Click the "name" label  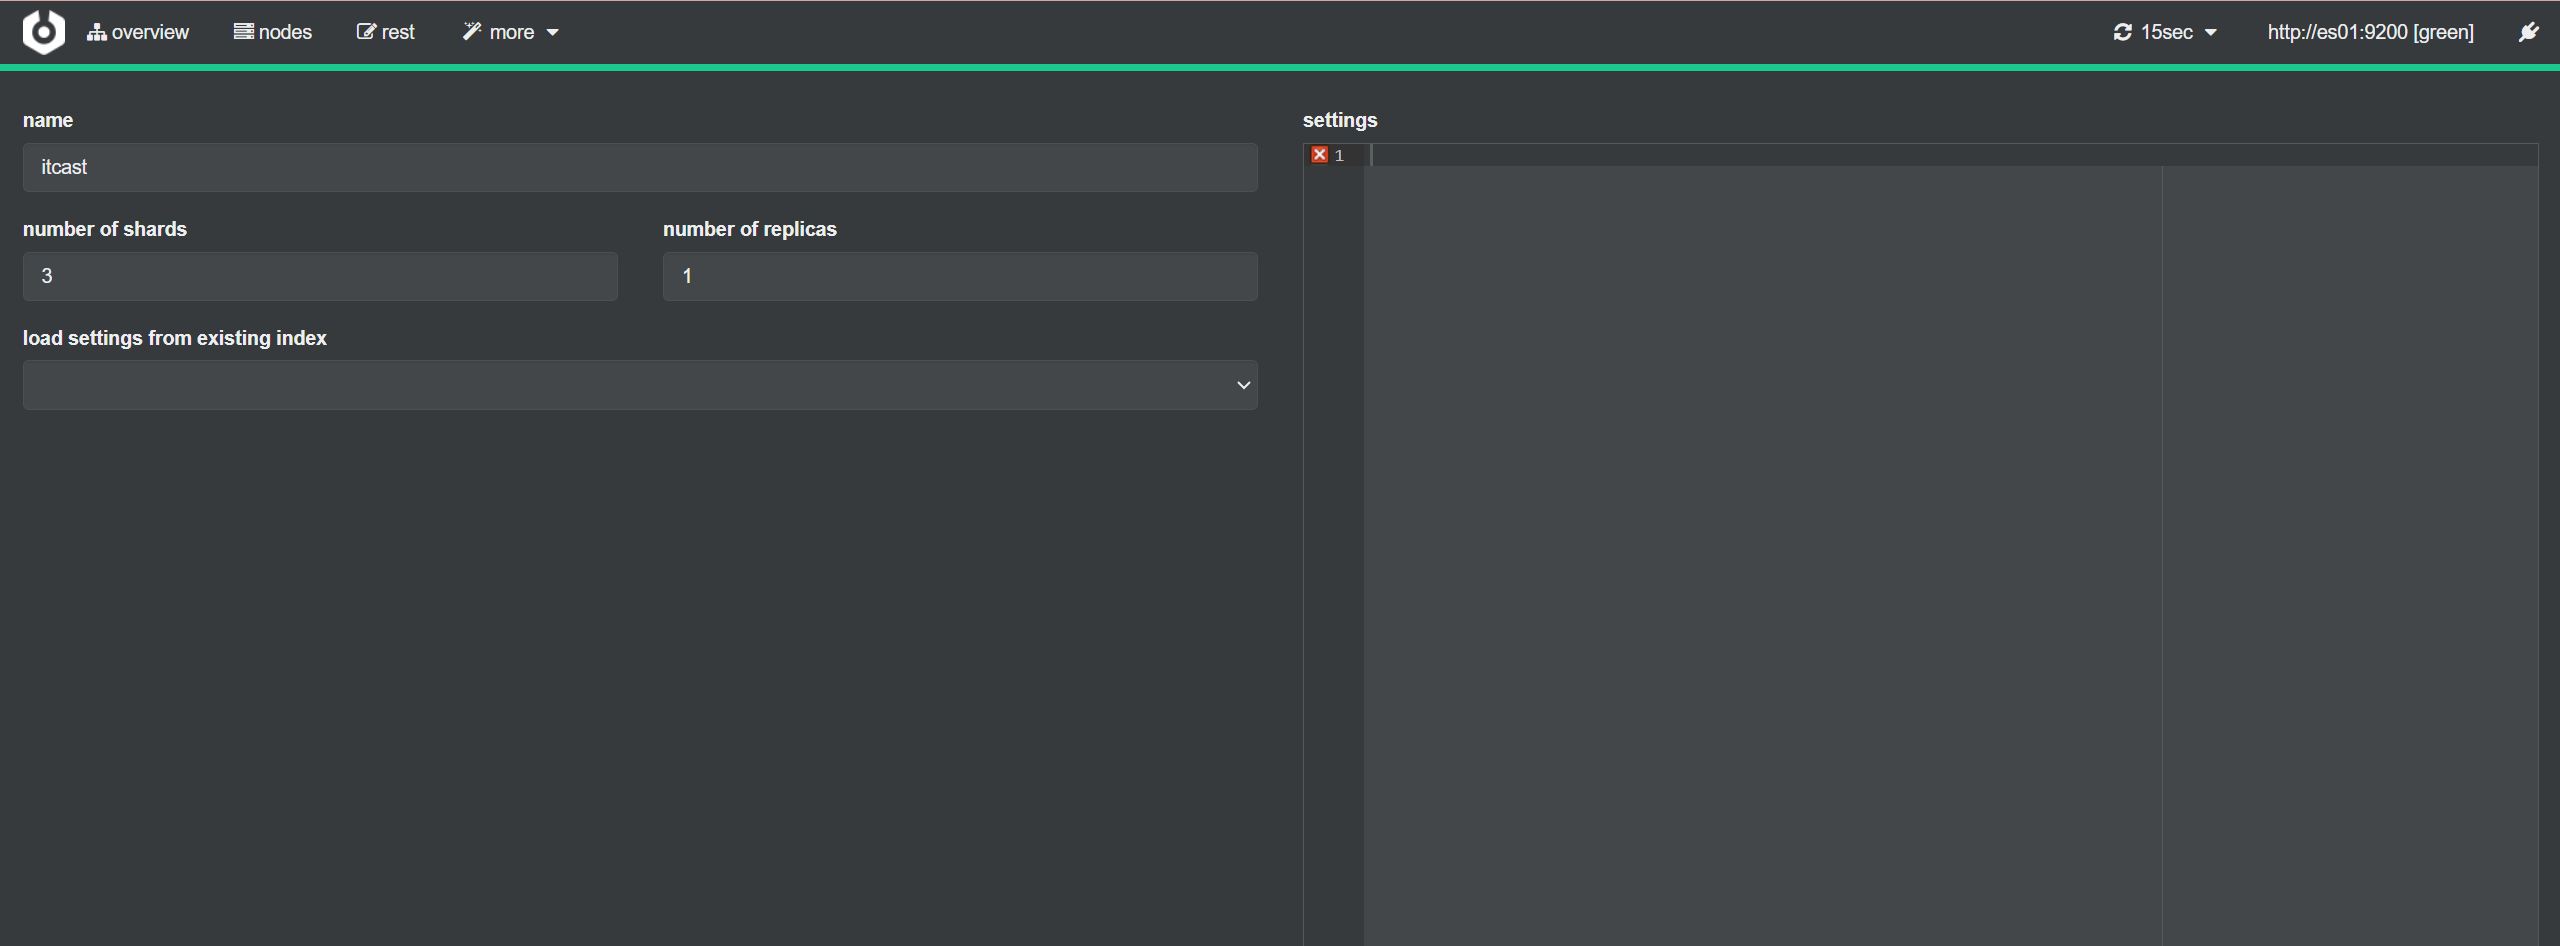tap(48, 120)
